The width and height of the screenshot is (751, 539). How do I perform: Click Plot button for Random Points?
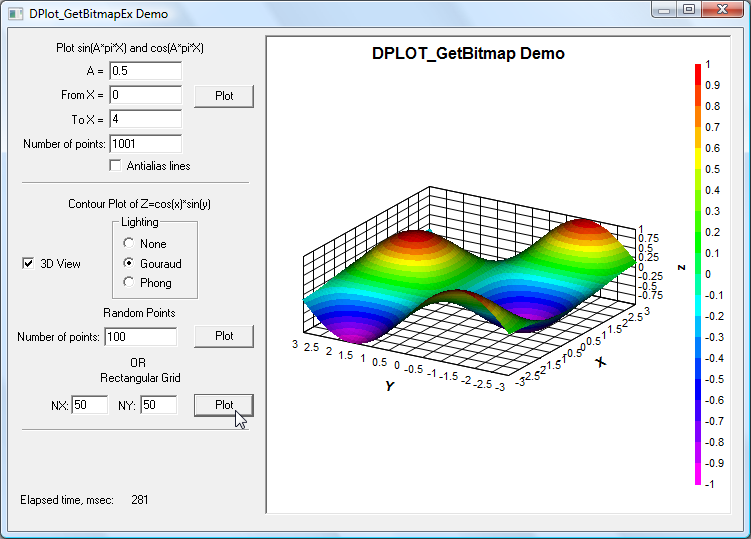[224, 336]
